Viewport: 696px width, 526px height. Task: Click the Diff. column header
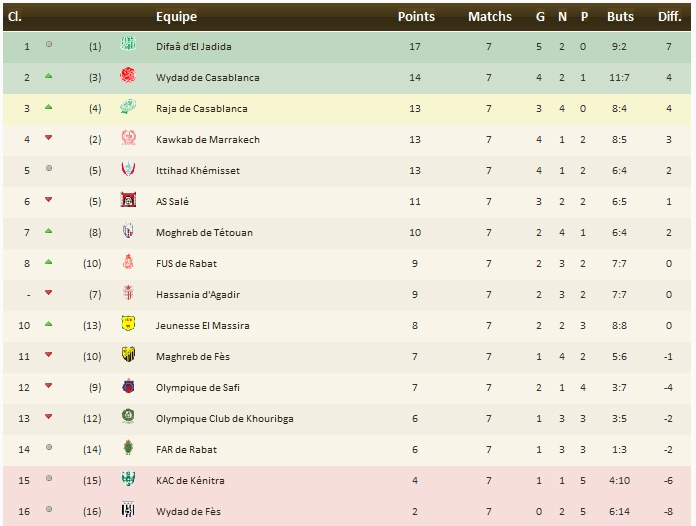(x=669, y=16)
